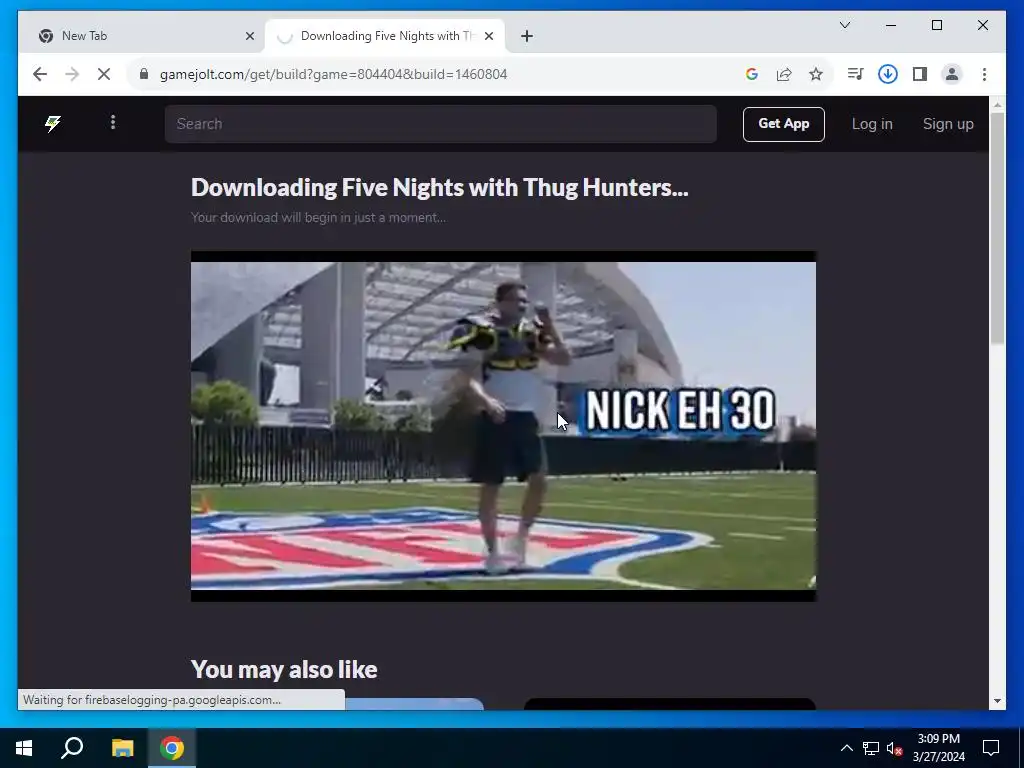Open the notification center icon
This screenshot has width=1024, height=768.
click(x=991, y=748)
